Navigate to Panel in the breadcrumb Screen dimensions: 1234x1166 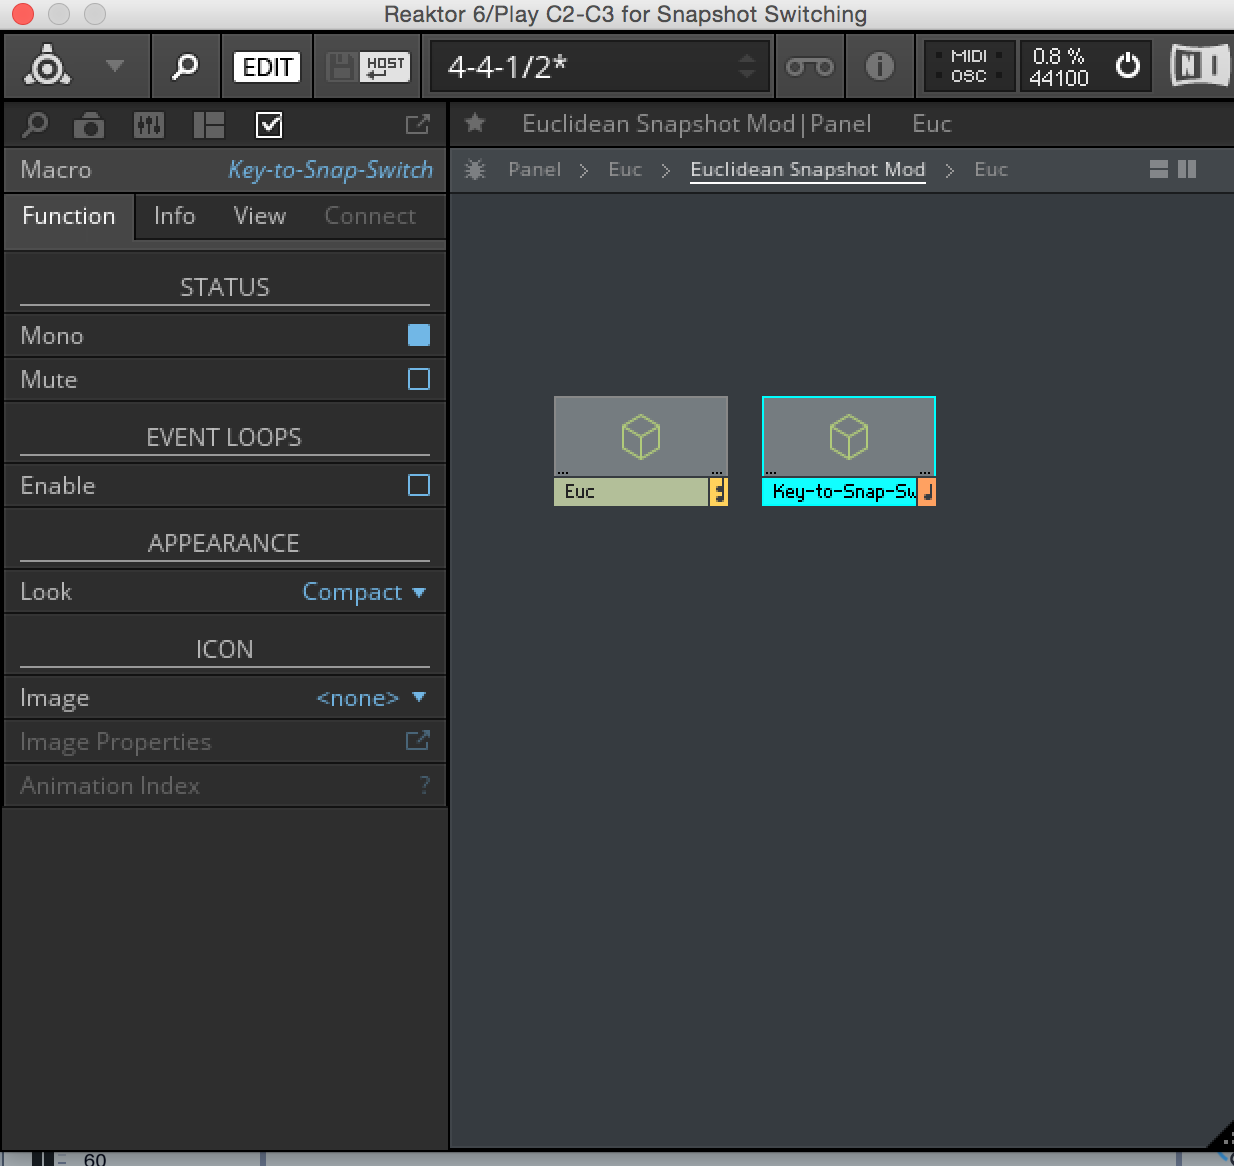coord(534,170)
